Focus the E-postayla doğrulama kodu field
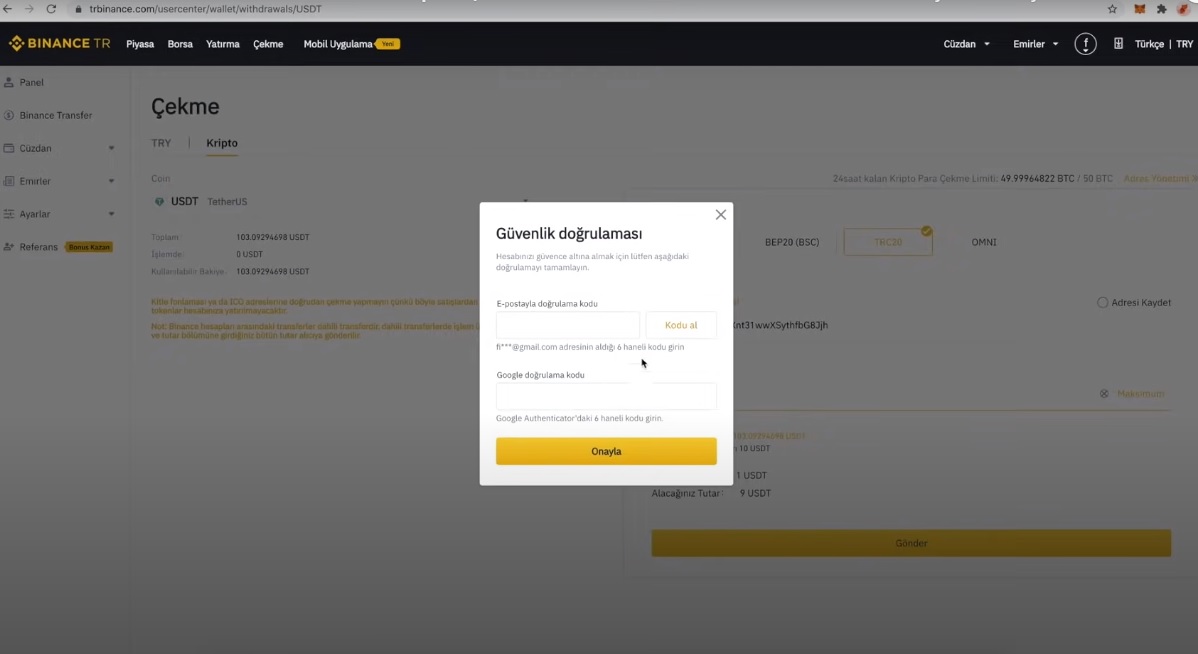1198x654 pixels. (x=568, y=325)
